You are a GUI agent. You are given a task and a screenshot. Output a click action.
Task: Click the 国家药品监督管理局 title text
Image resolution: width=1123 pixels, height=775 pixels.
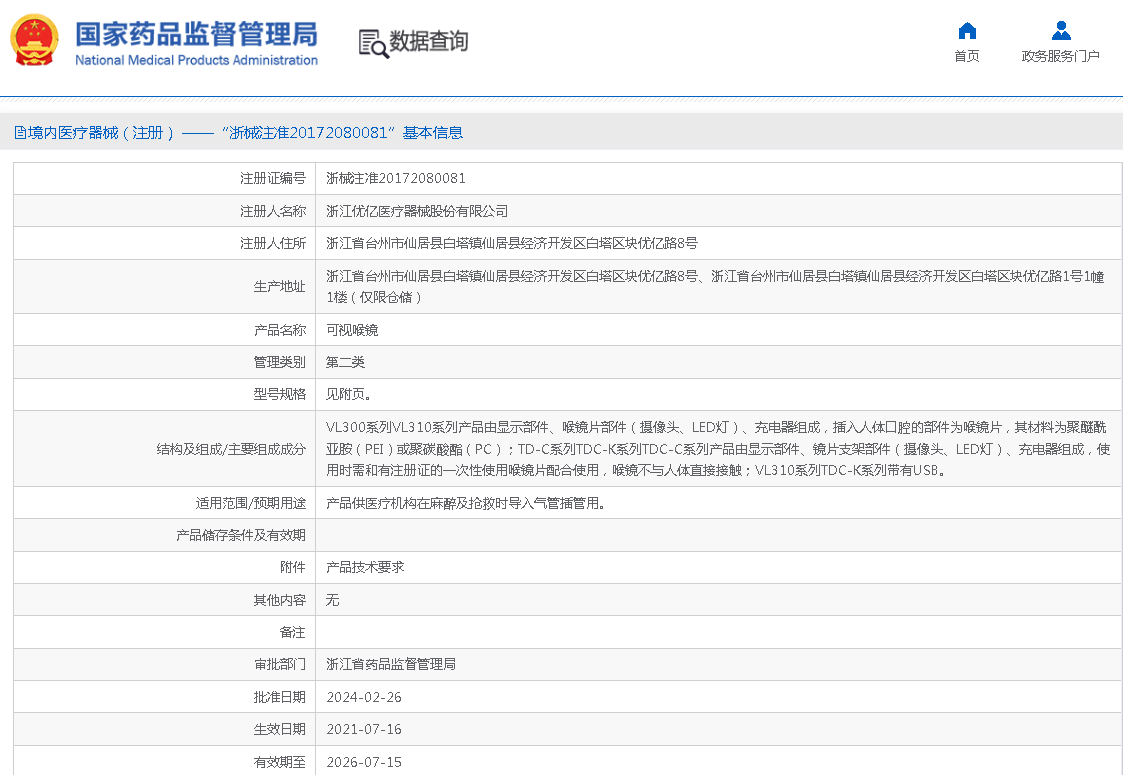point(196,33)
